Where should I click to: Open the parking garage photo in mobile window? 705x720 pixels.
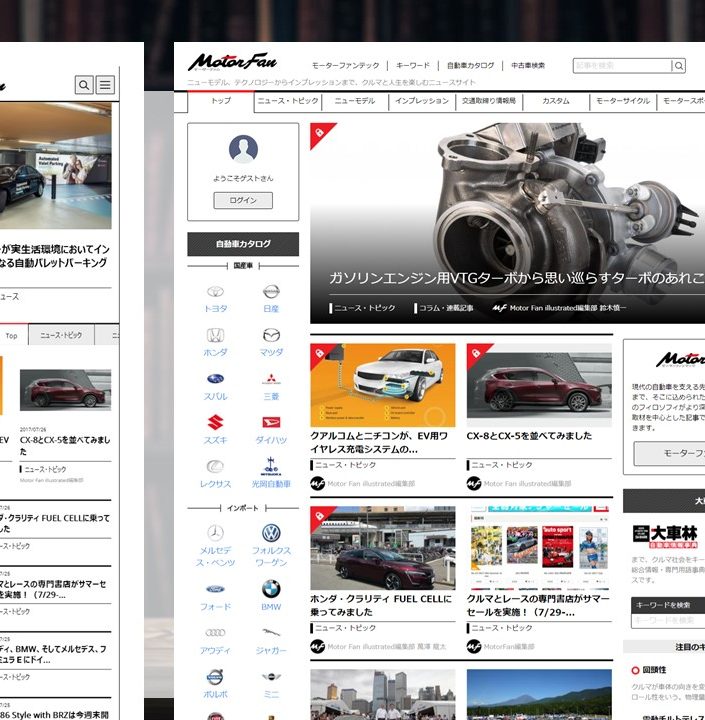point(56,165)
